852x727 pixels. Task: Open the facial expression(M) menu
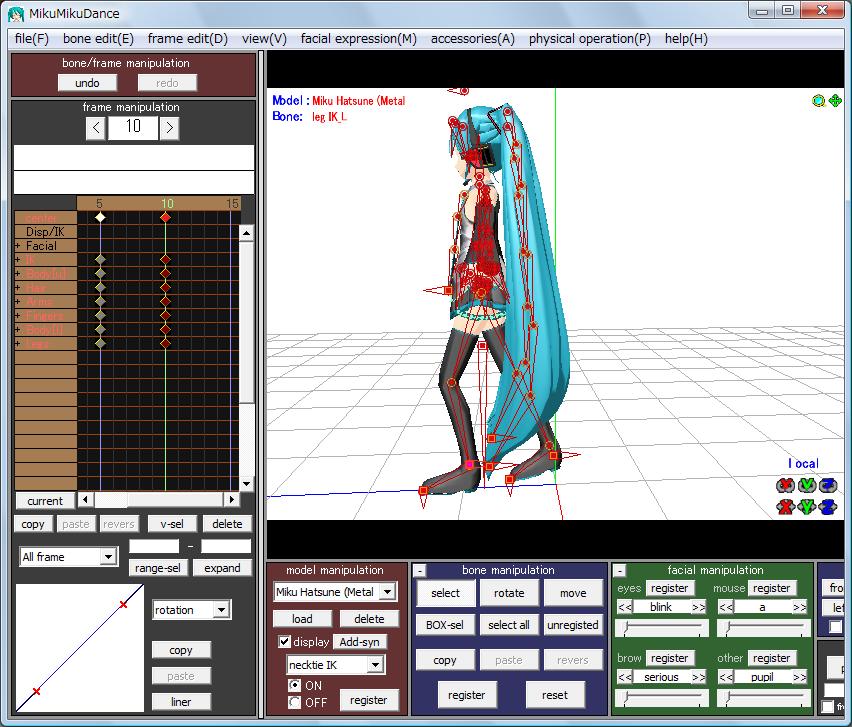[359, 39]
